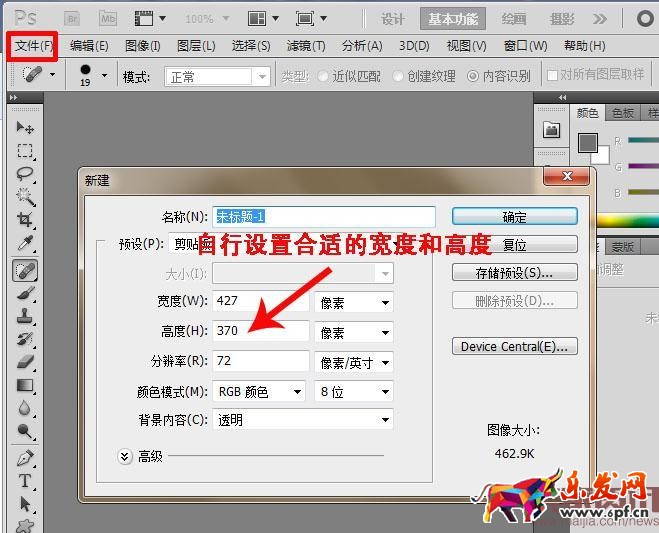Open the blending Mode dropdown
Image resolution: width=659 pixels, height=533 pixels.
[217, 77]
